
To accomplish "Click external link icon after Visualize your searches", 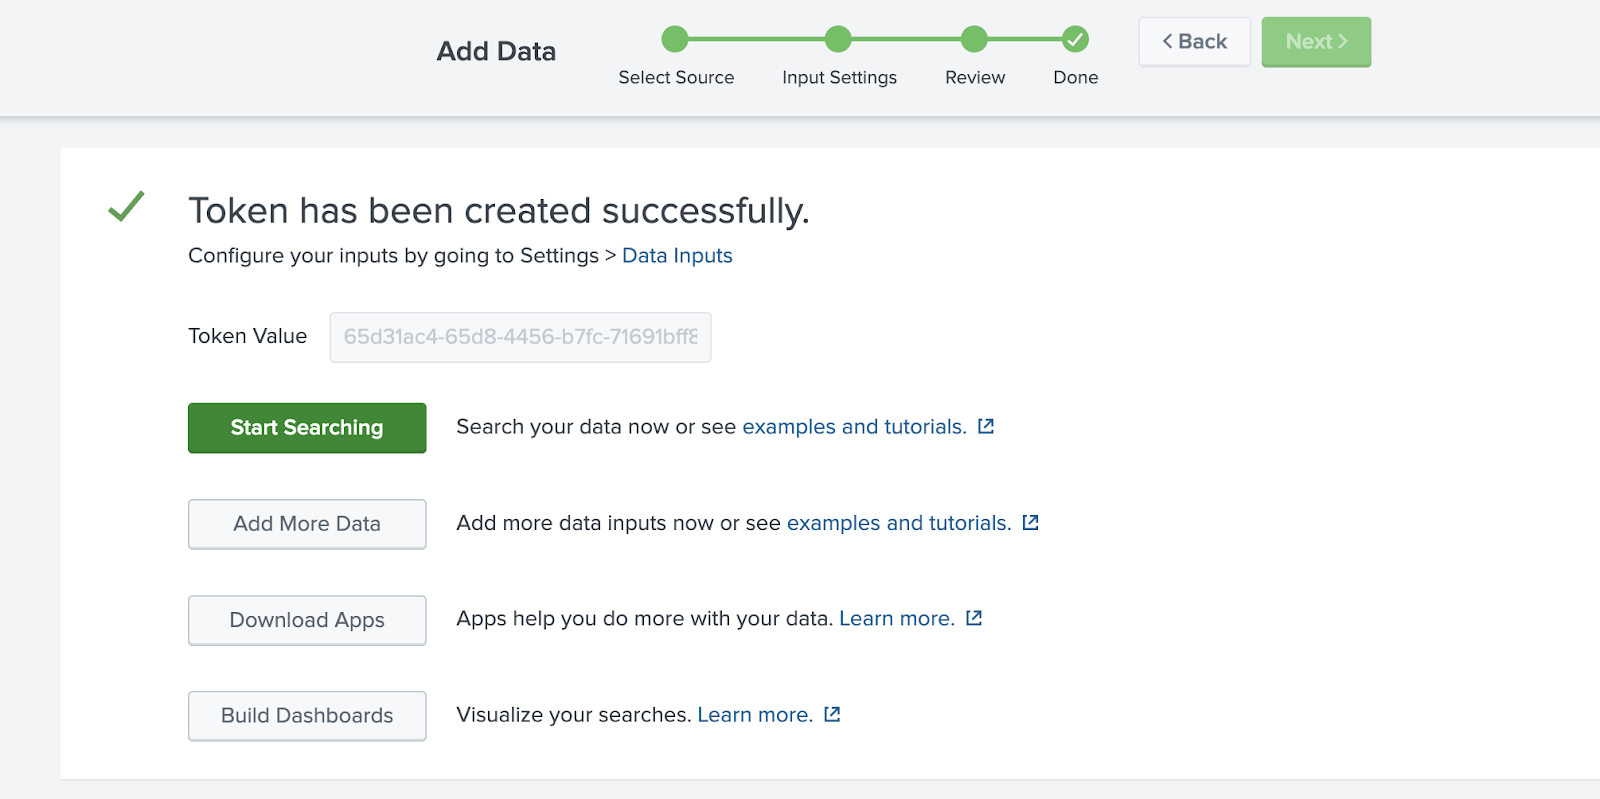I will [x=832, y=714].
